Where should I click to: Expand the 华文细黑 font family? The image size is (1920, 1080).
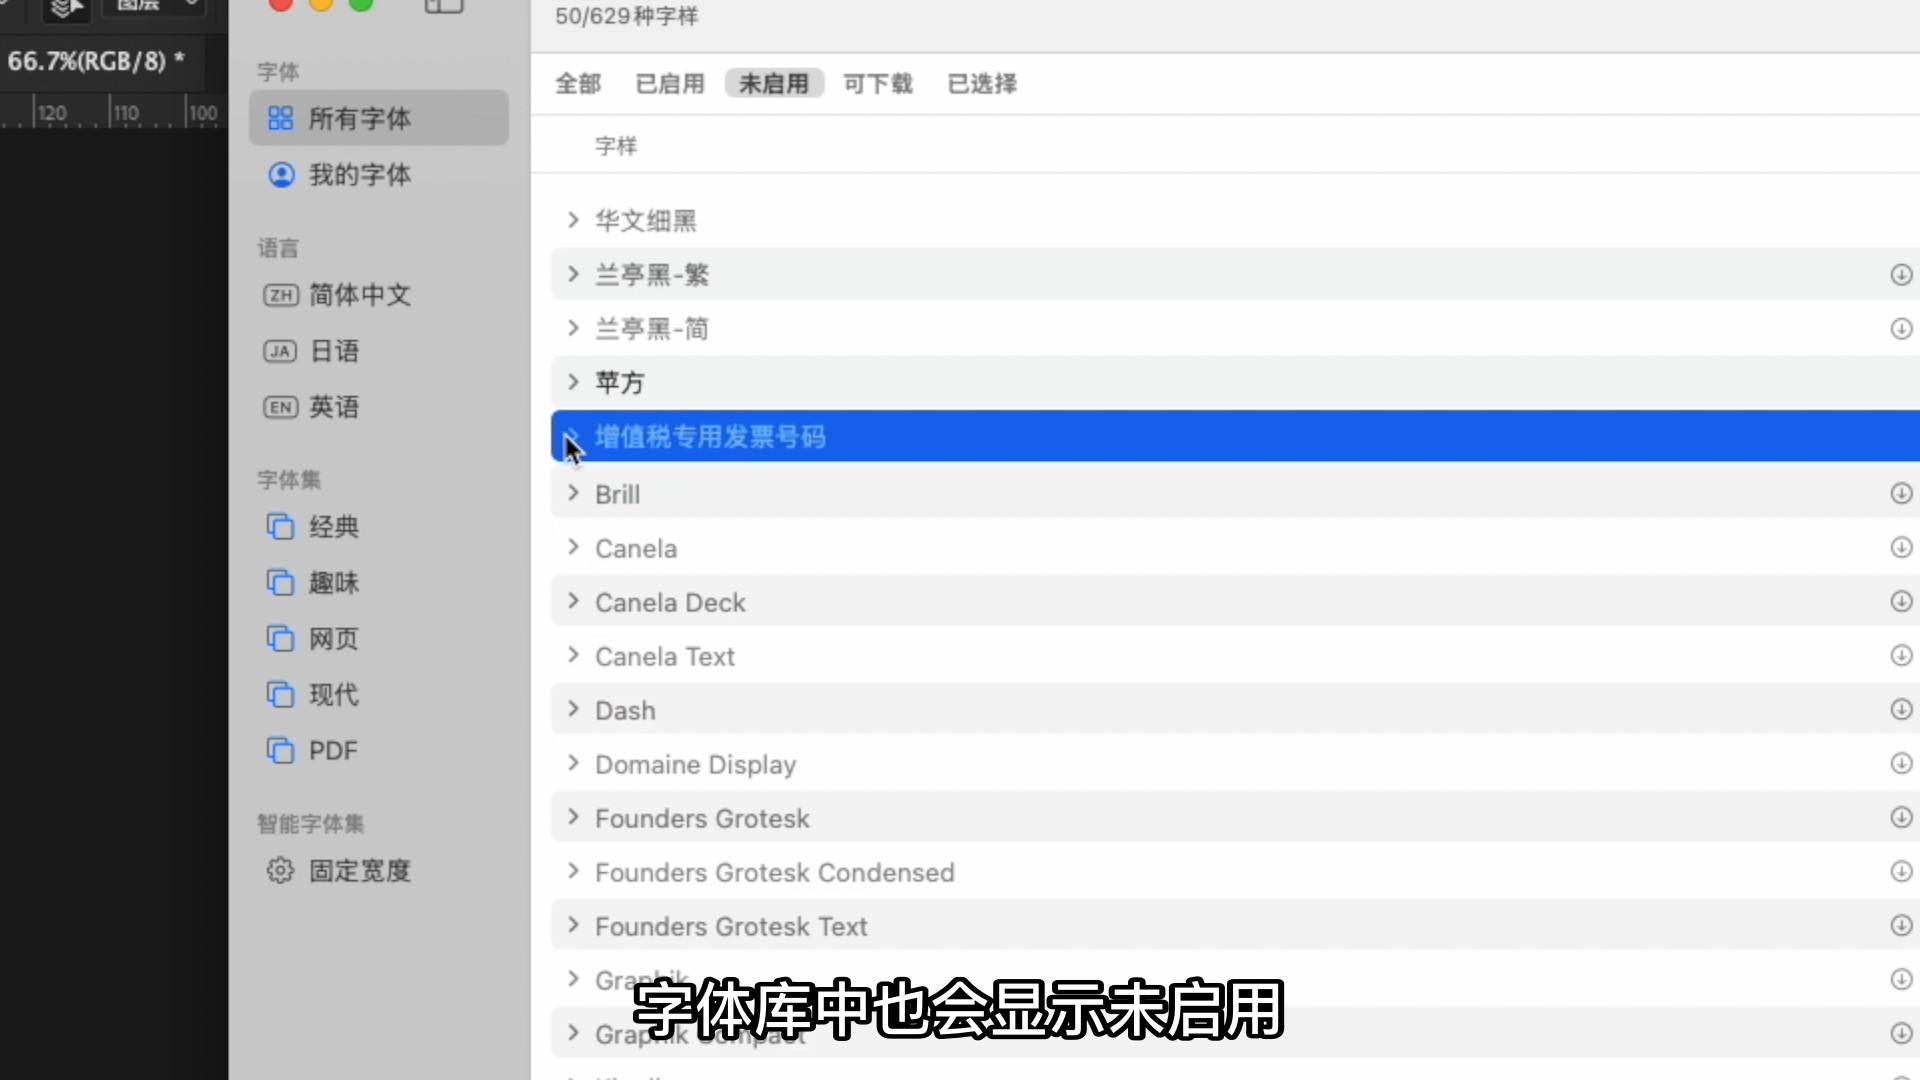(x=573, y=220)
